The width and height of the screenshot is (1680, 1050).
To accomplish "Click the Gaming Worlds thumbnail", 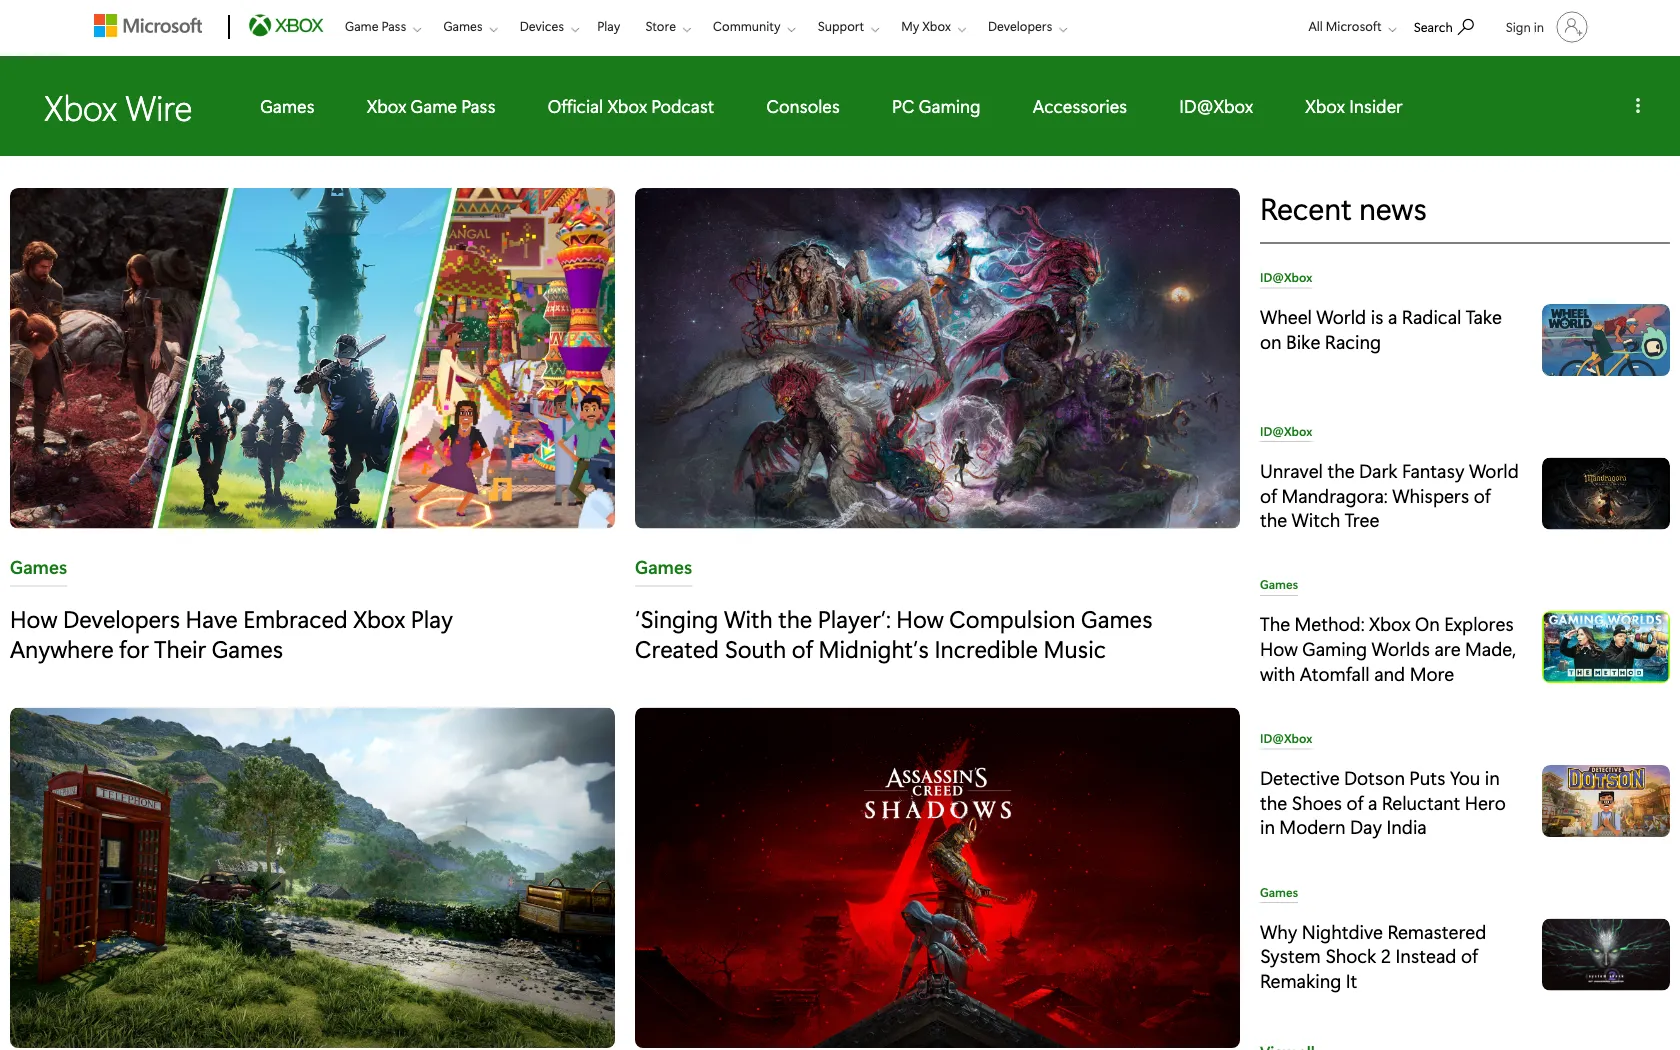I will tap(1606, 647).
